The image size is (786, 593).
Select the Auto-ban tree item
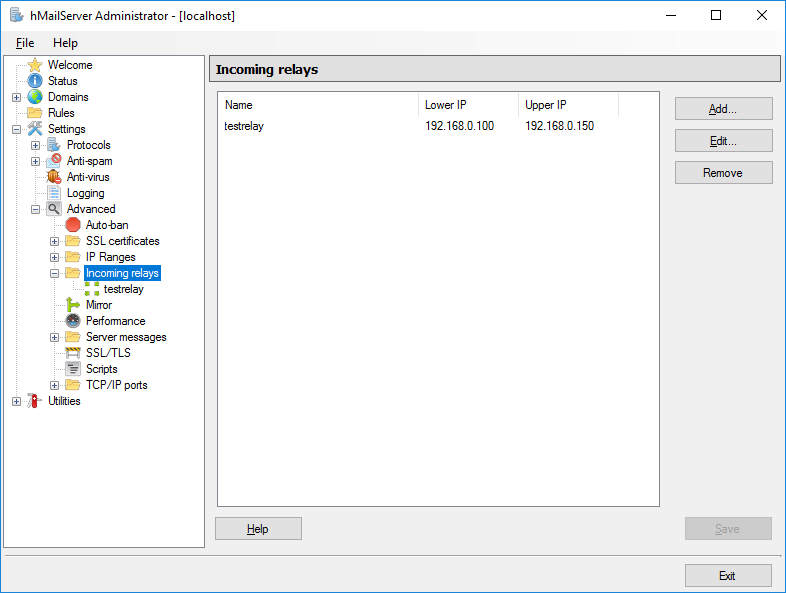107,225
